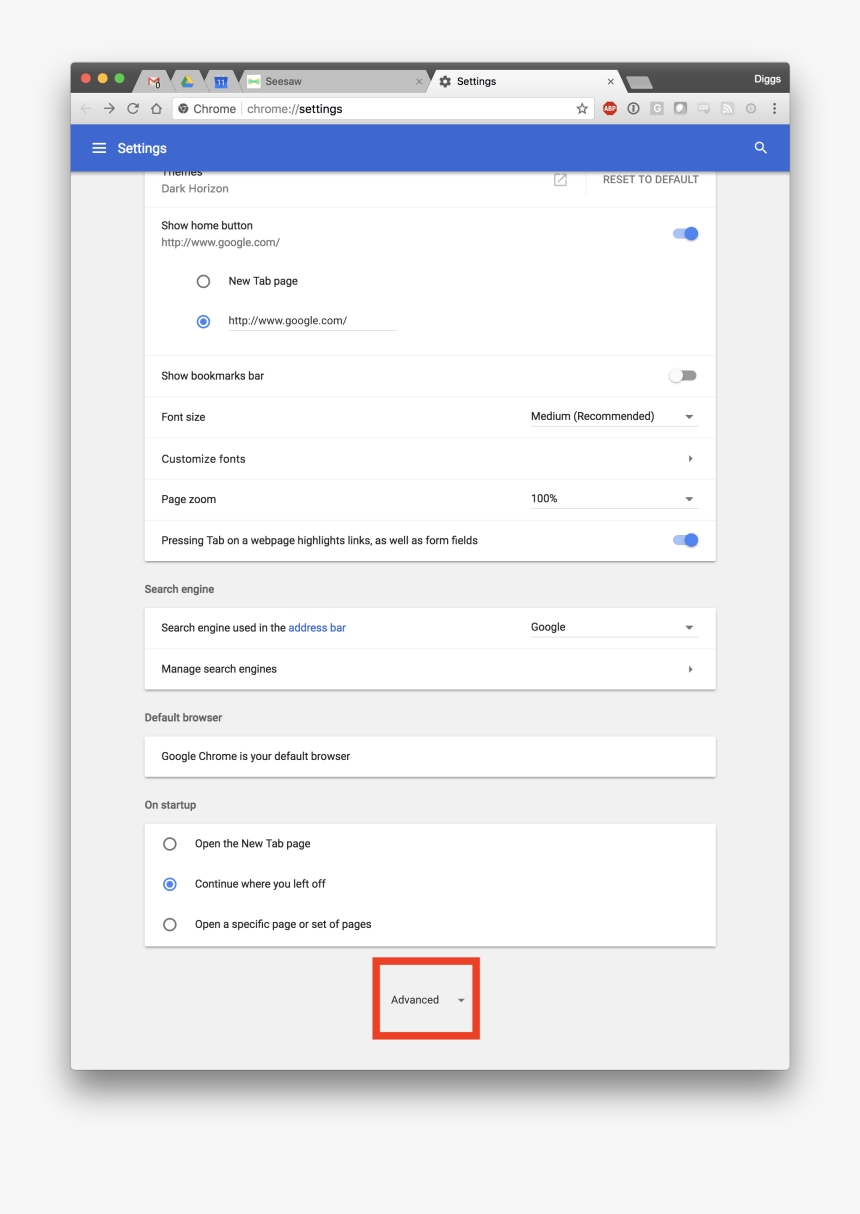The height and width of the screenshot is (1214, 860).
Task: Click the gray round extension icon
Action: (751, 109)
